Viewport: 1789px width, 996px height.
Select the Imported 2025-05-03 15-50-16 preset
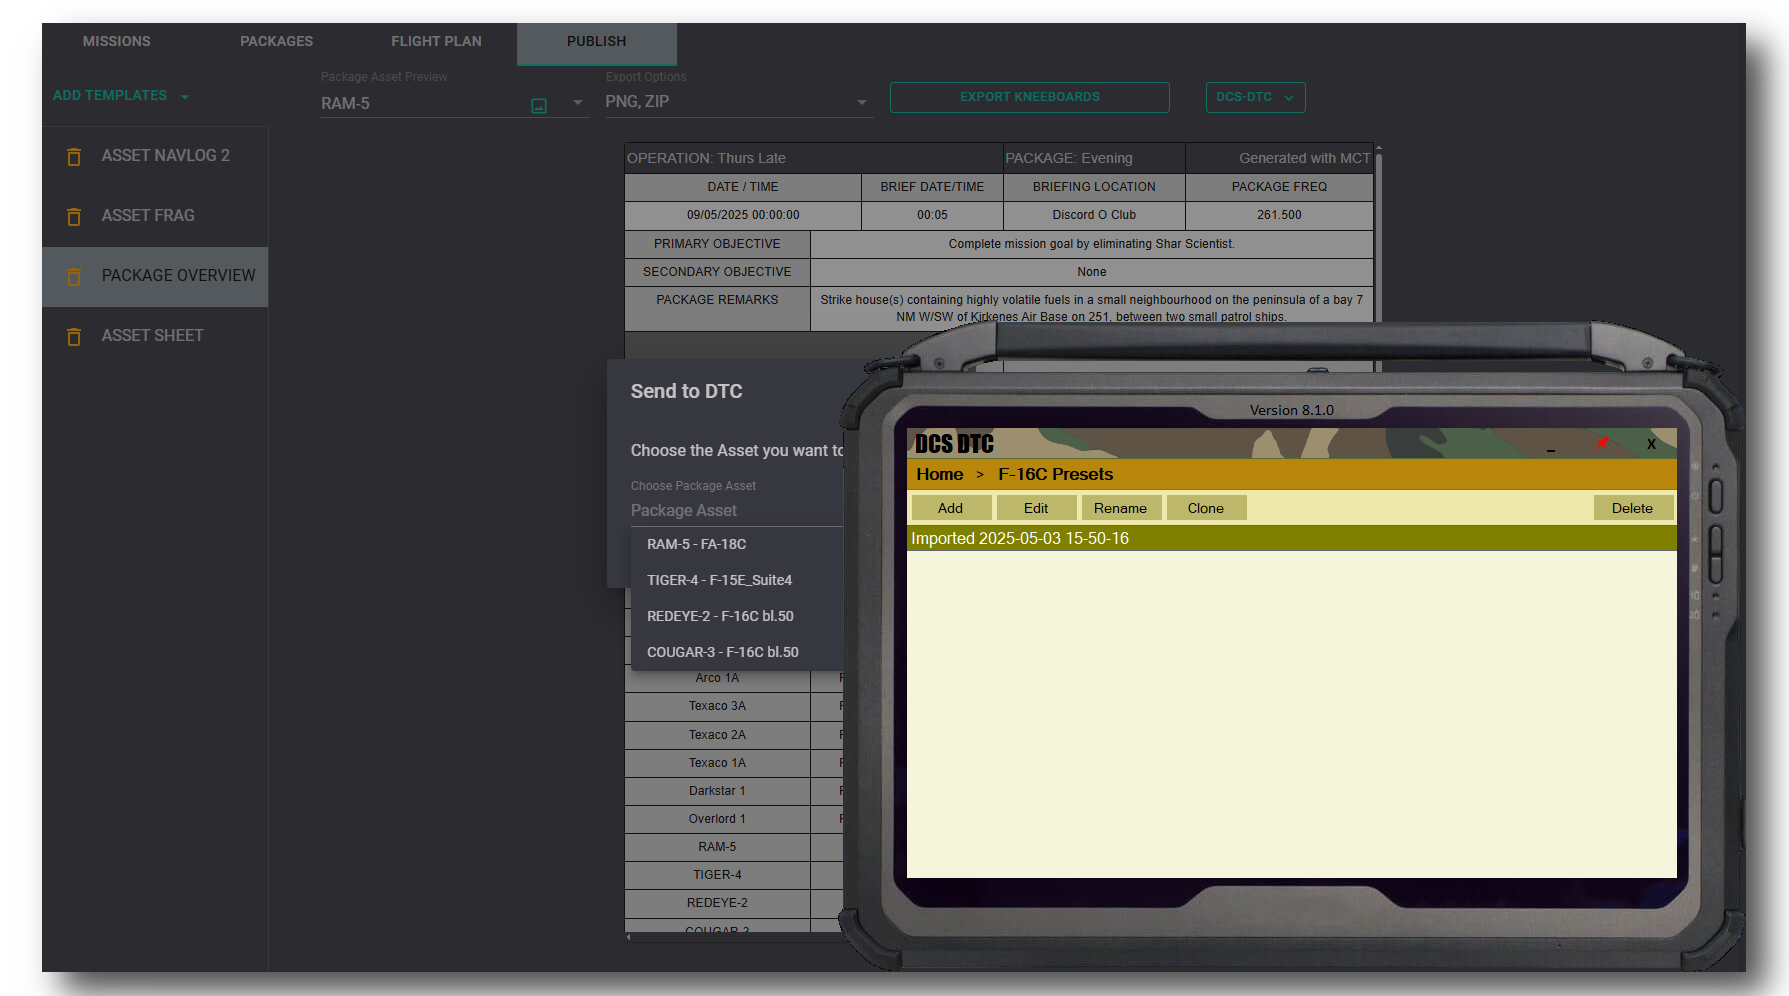(x=1019, y=538)
